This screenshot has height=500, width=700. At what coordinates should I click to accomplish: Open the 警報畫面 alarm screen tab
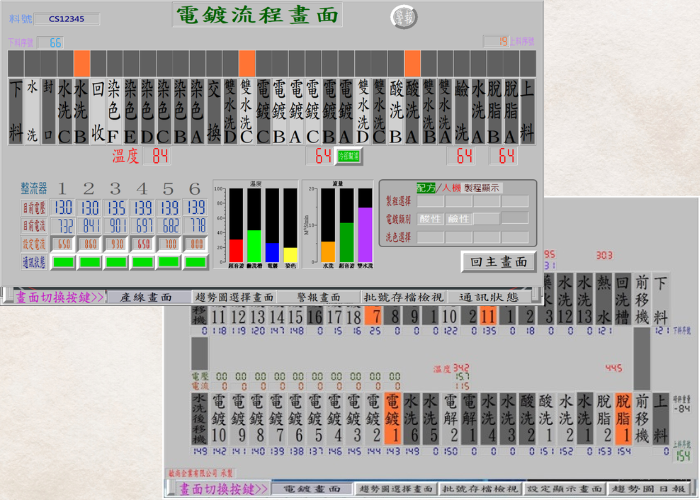pos(319,297)
